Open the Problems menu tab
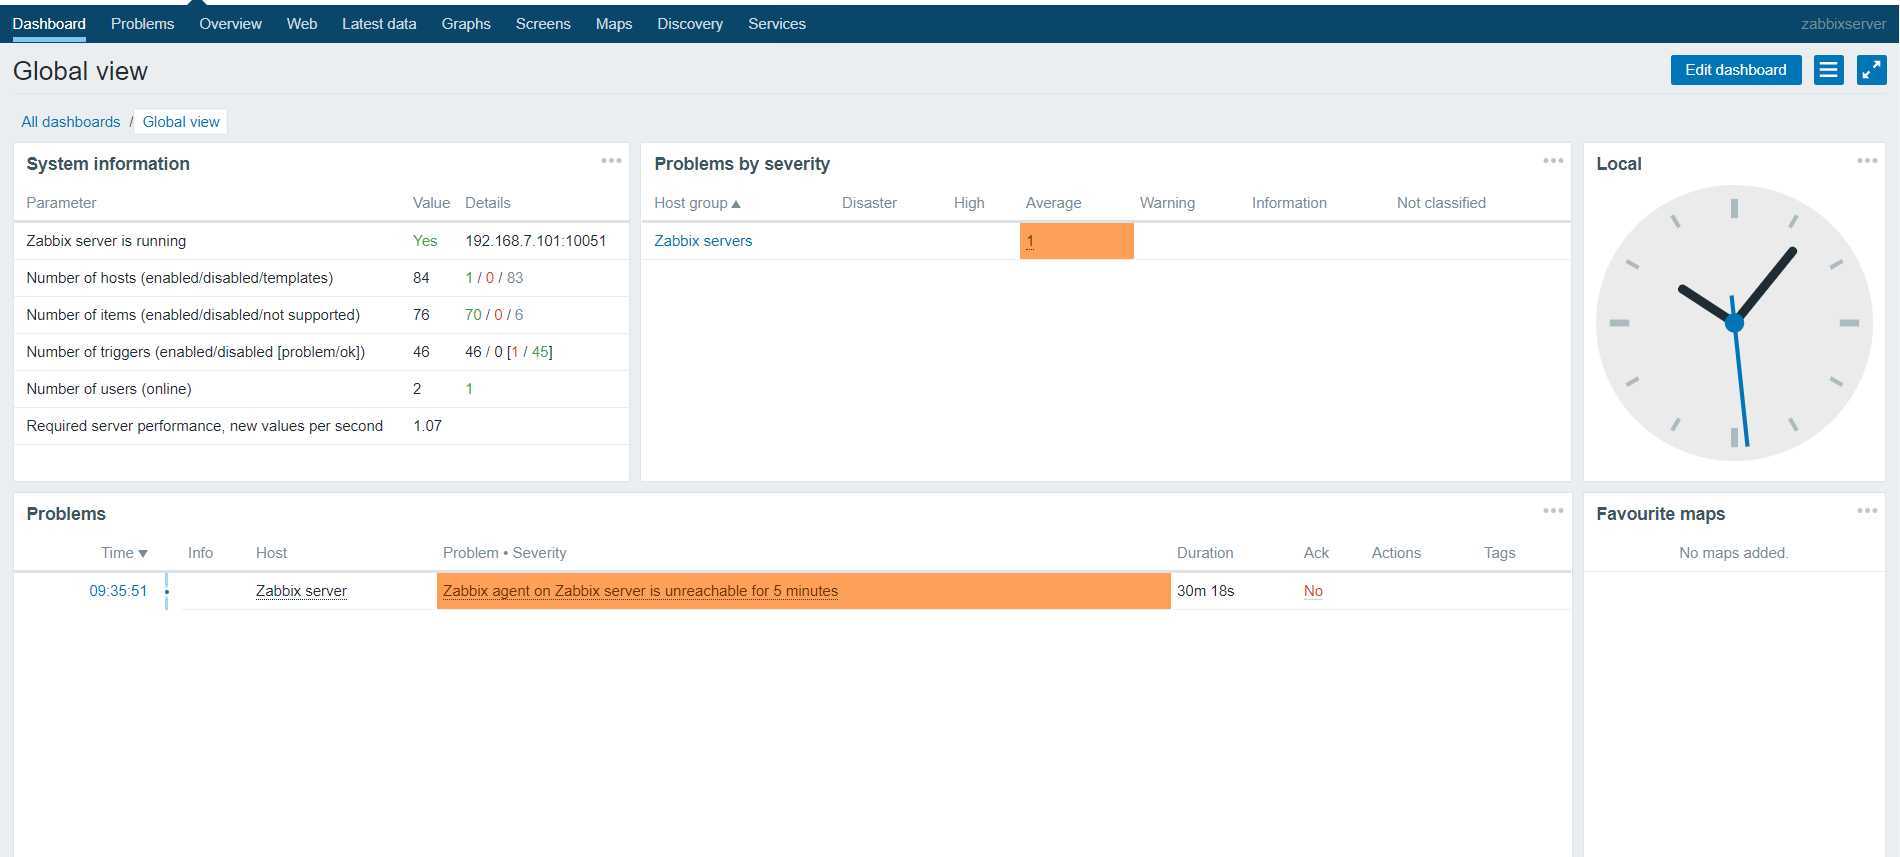This screenshot has height=857, width=1900. tap(142, 24)
